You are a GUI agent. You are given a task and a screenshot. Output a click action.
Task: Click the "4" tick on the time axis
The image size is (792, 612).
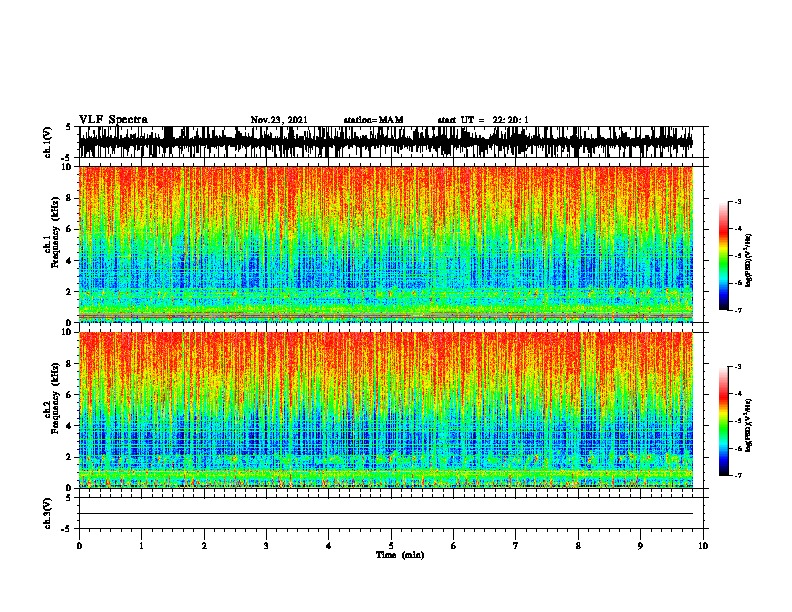tap(329, 546)
